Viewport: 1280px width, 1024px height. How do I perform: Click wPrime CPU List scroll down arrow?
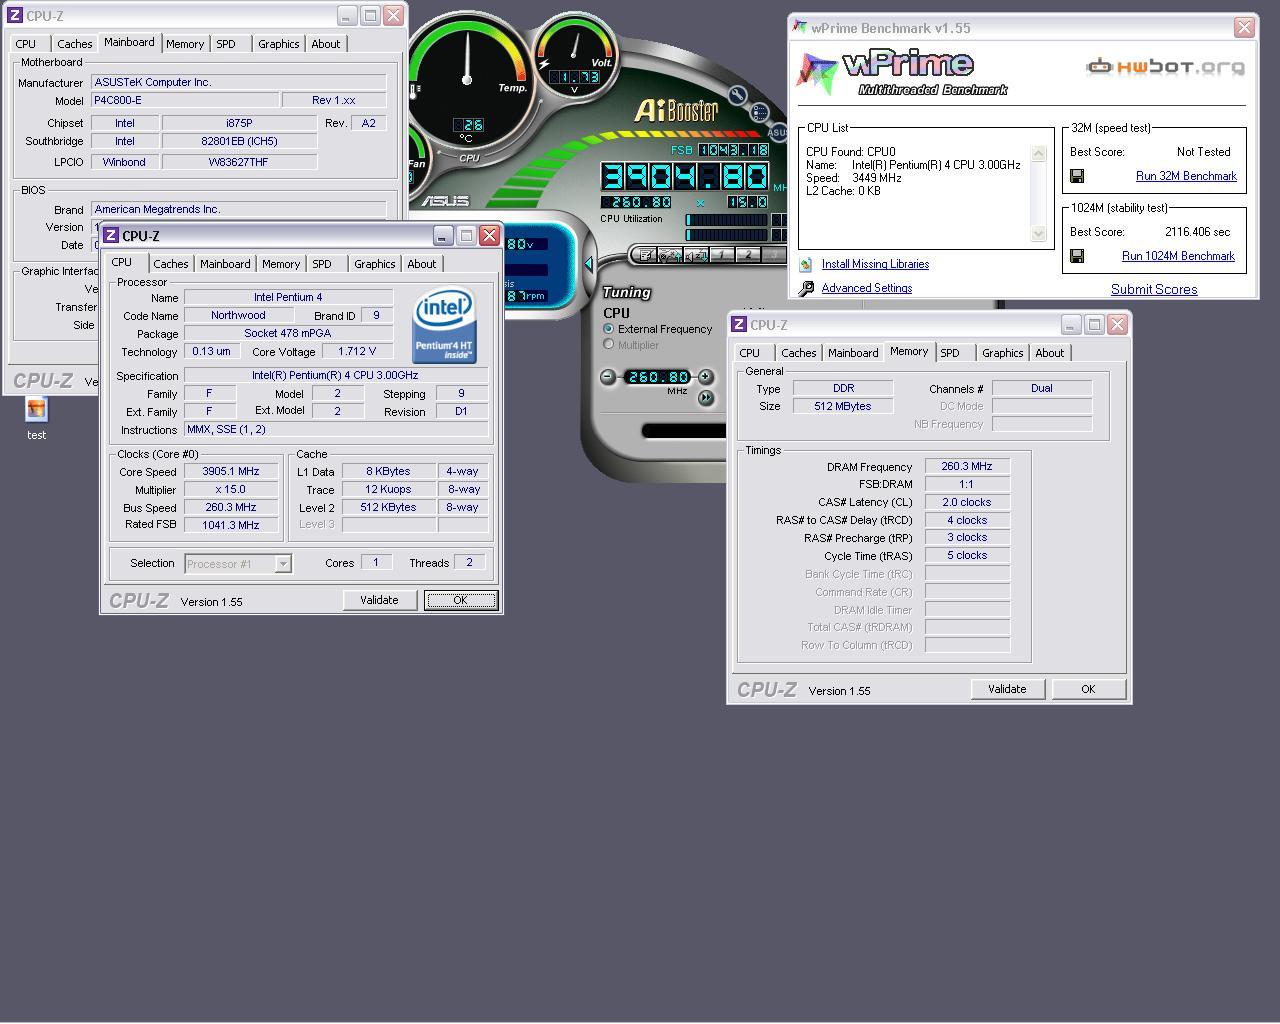pyautogui.click(x=1038, y=233)
